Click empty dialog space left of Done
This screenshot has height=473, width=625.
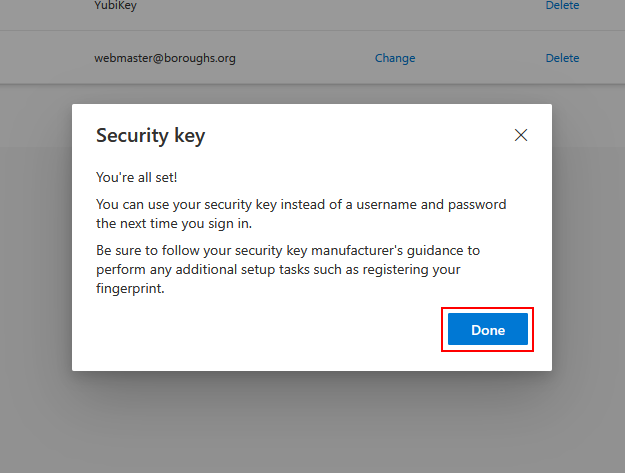260,330
